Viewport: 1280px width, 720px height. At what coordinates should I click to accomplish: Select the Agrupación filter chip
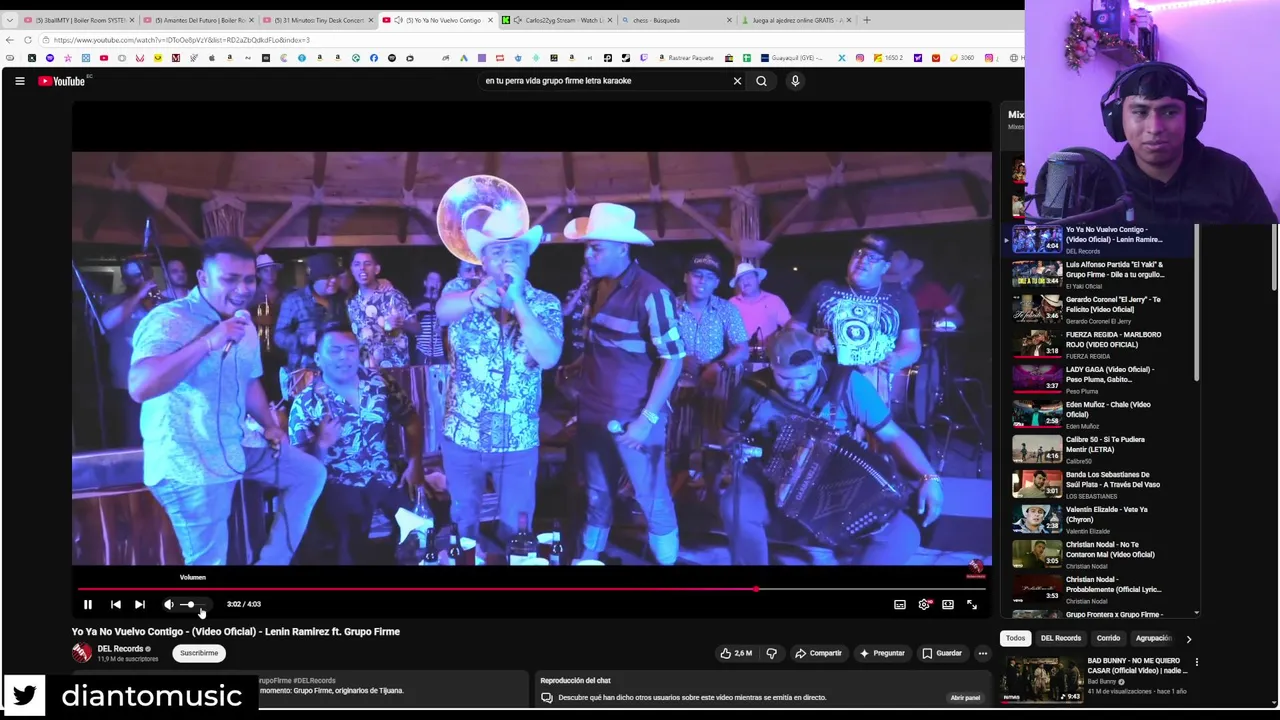tap(1153, 638)
